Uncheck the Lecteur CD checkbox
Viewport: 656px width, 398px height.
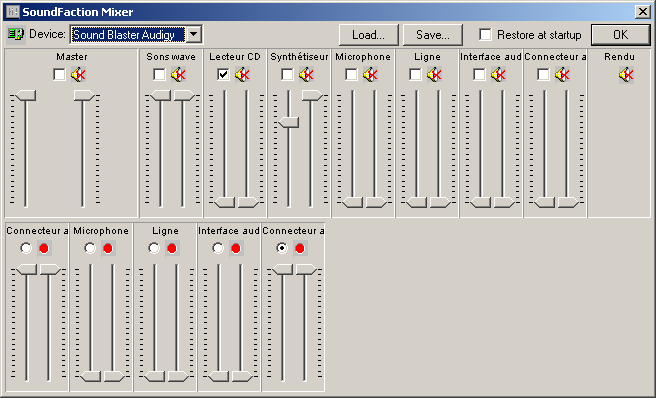(223, 75)
